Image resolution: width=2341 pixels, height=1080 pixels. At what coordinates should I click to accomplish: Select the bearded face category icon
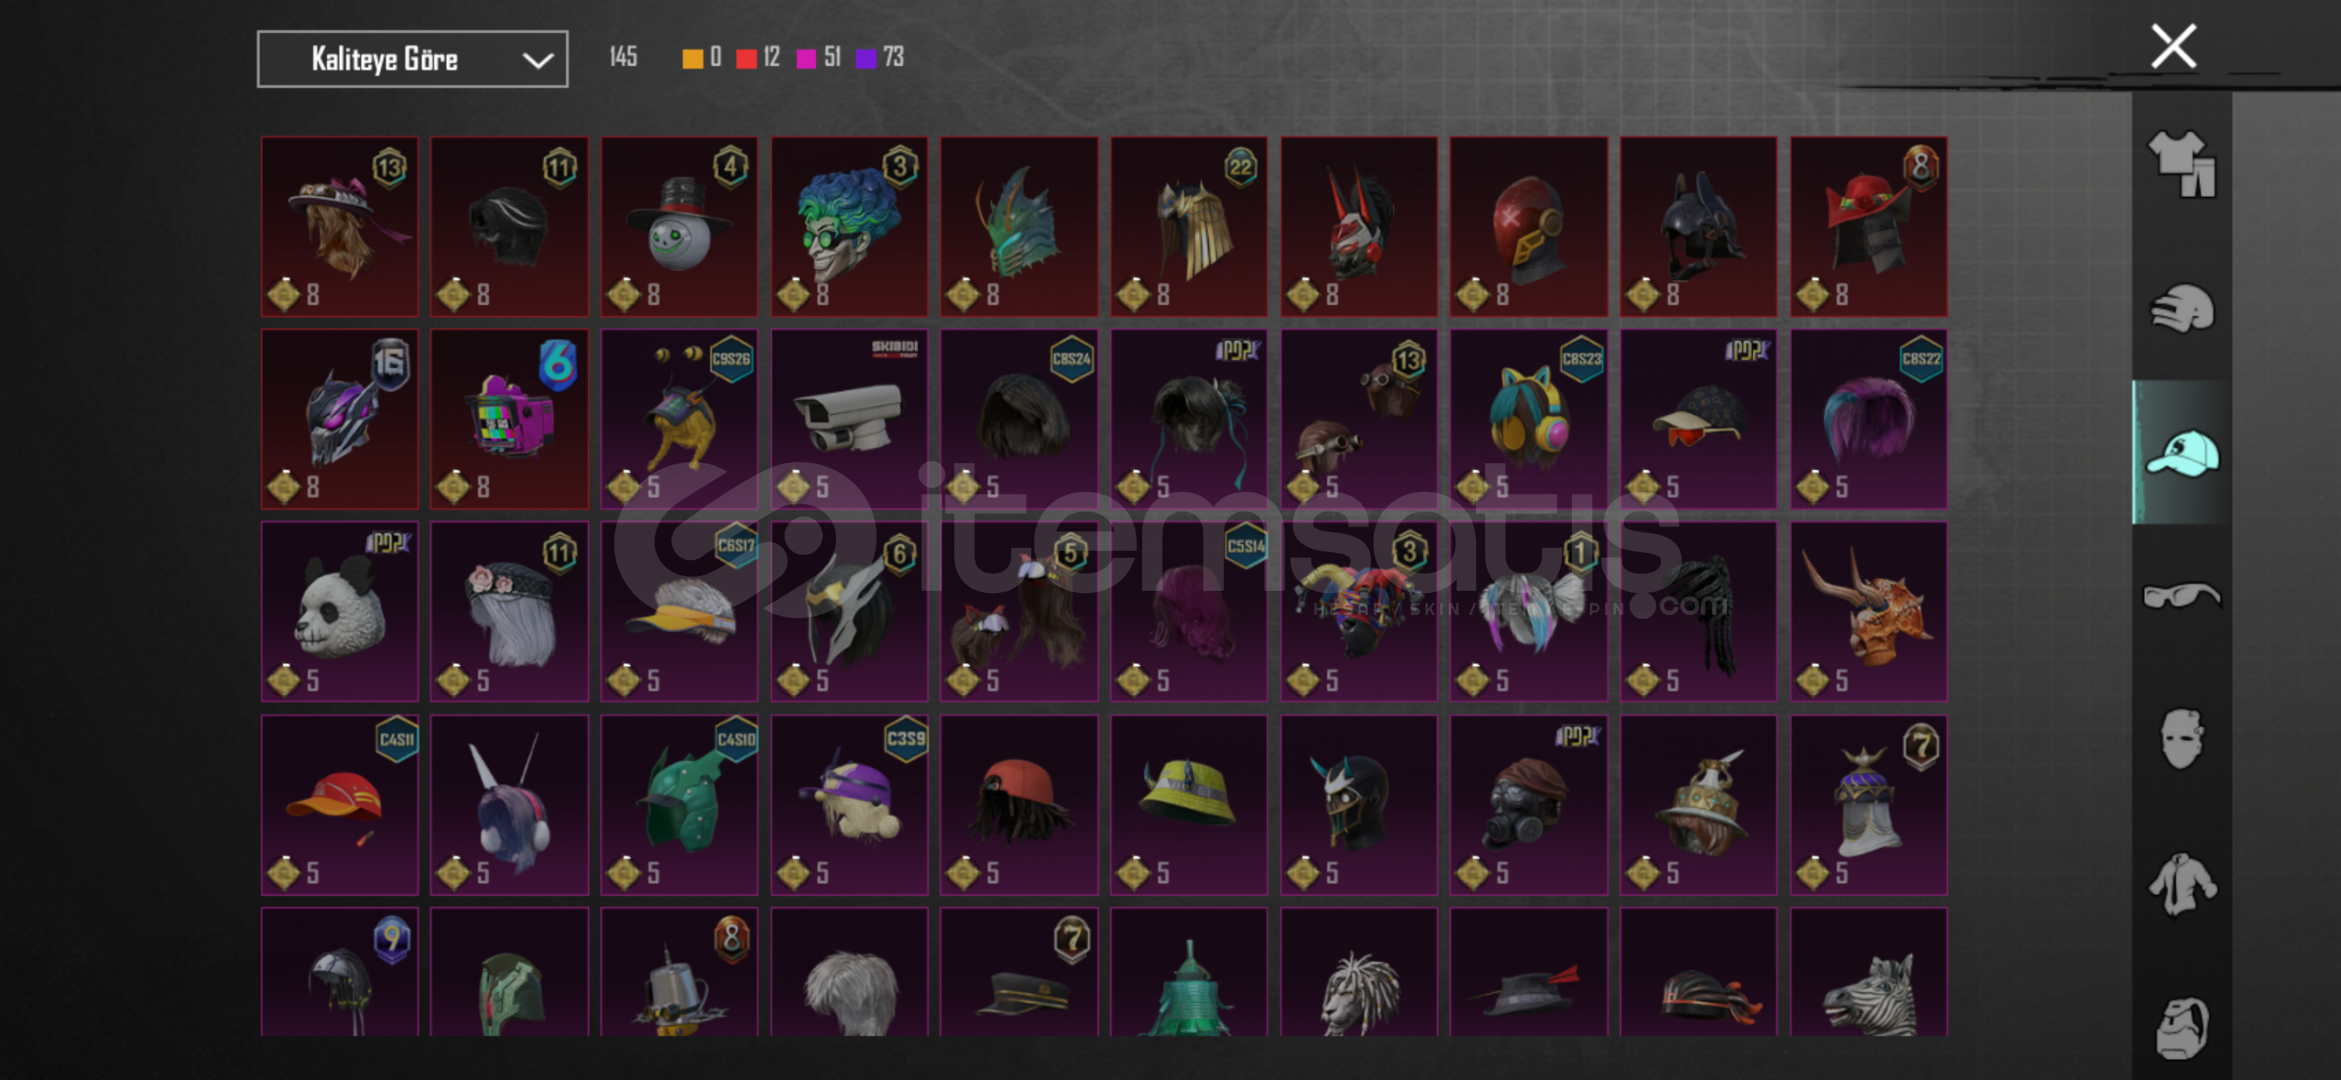tap(2181, 1027)
